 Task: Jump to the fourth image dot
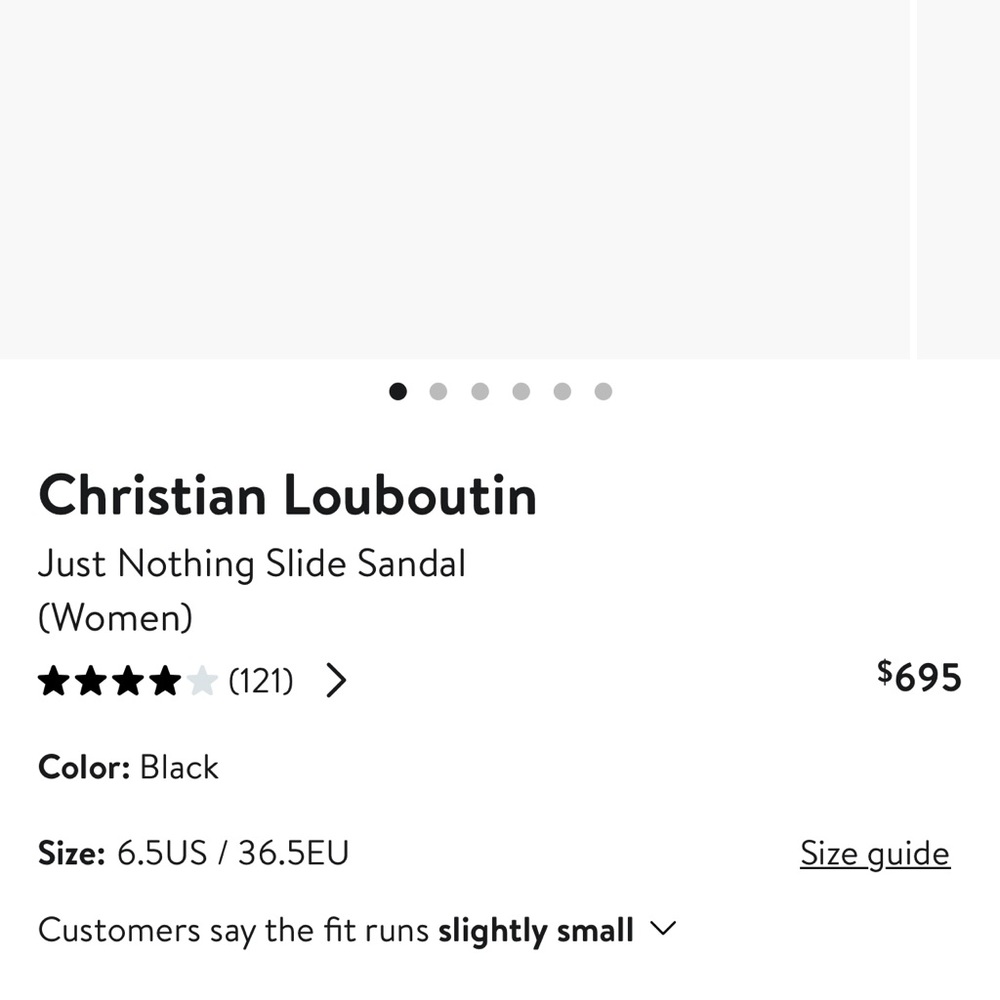click(x=521, y=391)
